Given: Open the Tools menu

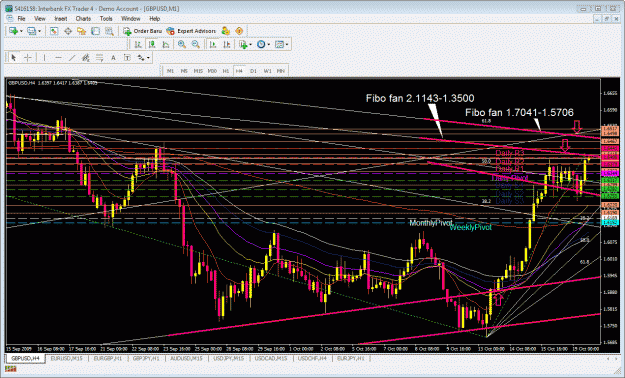Looking at the screenshot, I should pos(106,18).
